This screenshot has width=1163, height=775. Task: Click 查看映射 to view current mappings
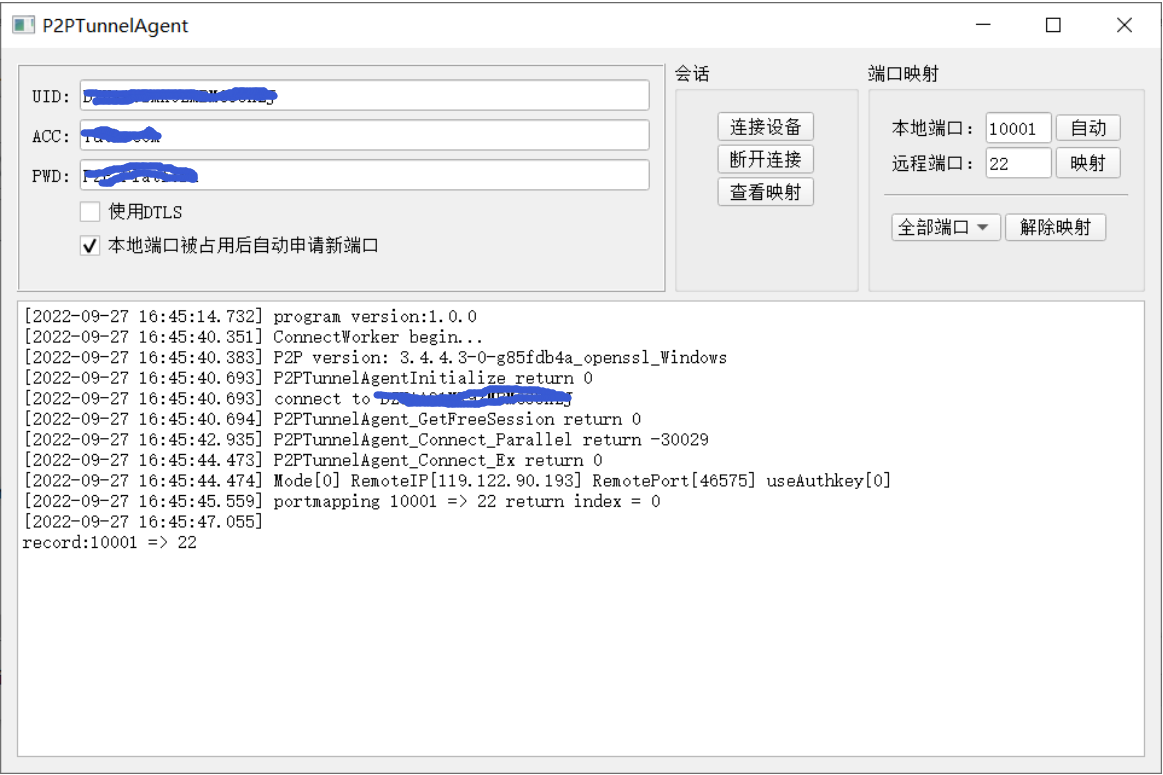click(765, 191)
